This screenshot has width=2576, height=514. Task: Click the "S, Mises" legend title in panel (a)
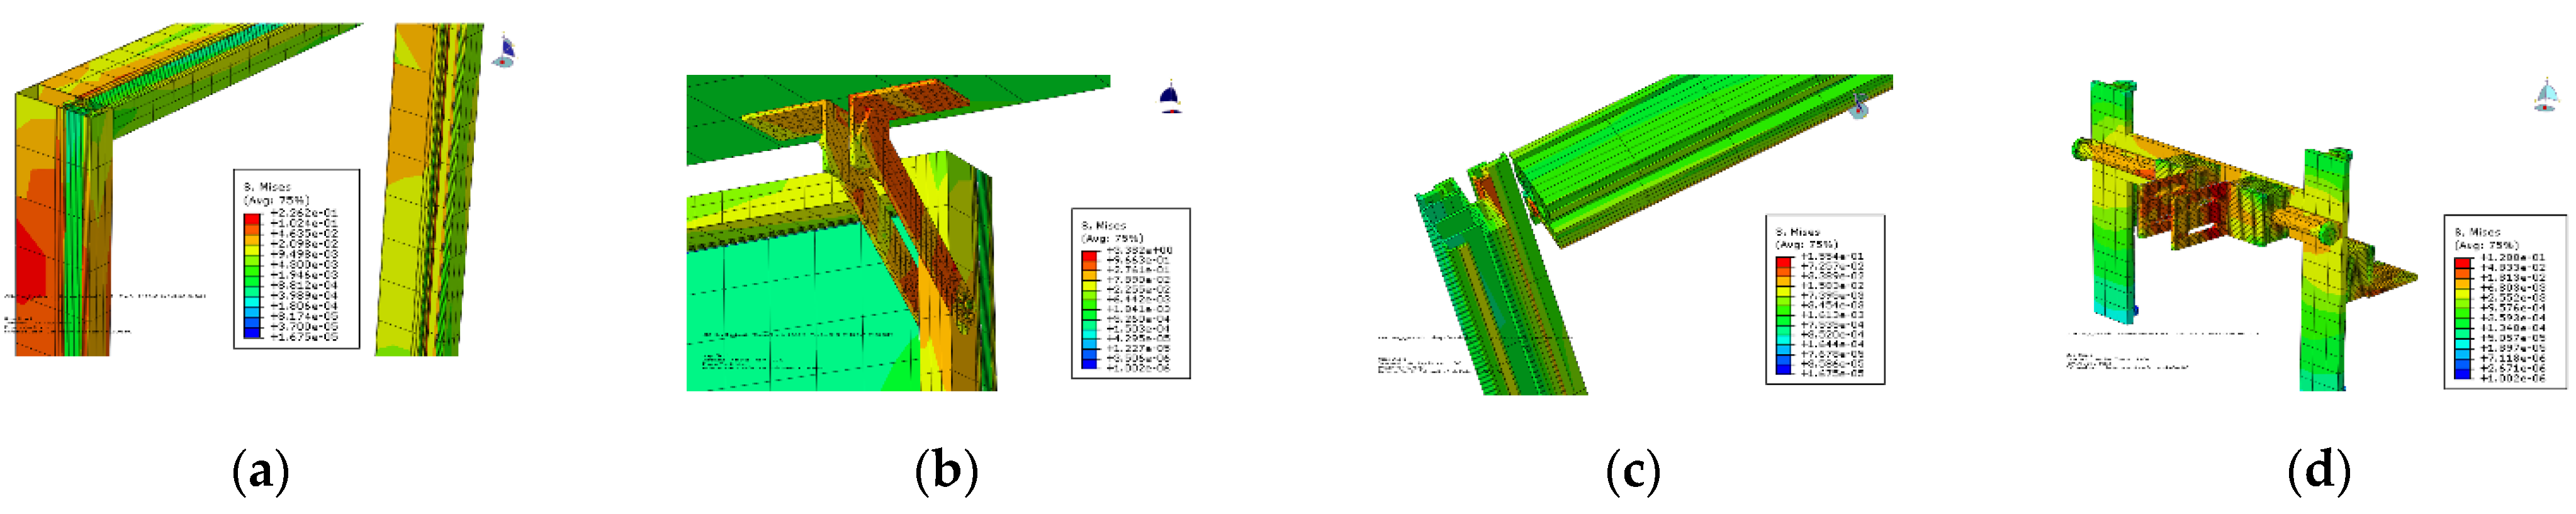click(x=267, y=187)
